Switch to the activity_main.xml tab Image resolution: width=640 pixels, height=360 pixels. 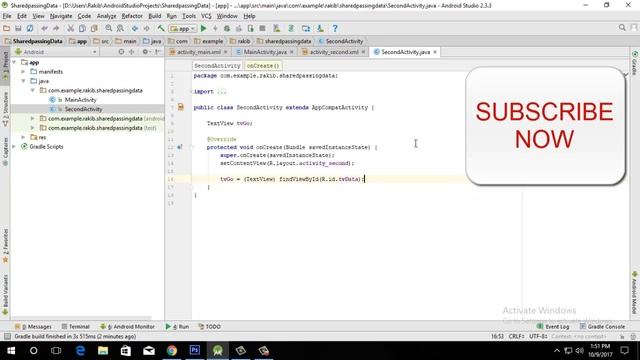198,52
